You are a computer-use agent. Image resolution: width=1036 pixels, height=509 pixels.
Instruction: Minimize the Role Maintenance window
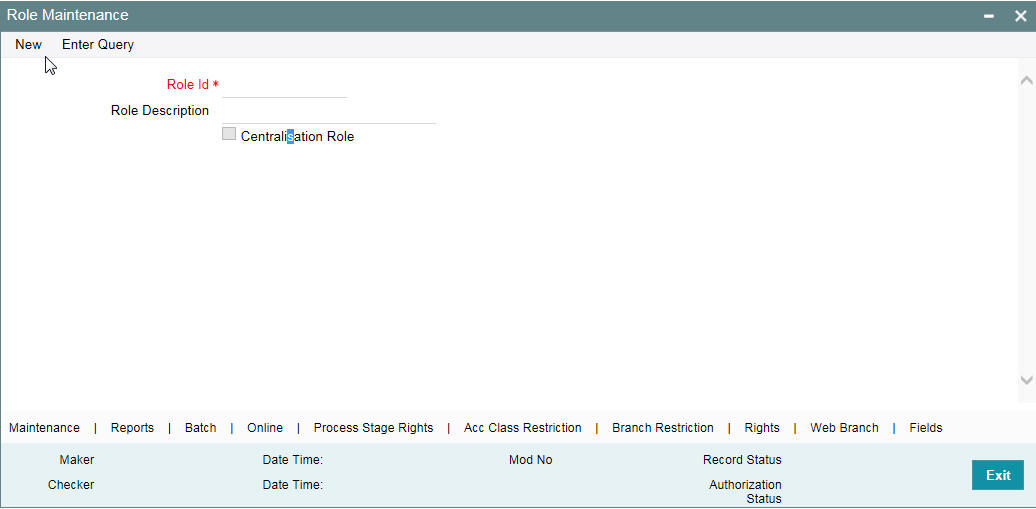989,17
